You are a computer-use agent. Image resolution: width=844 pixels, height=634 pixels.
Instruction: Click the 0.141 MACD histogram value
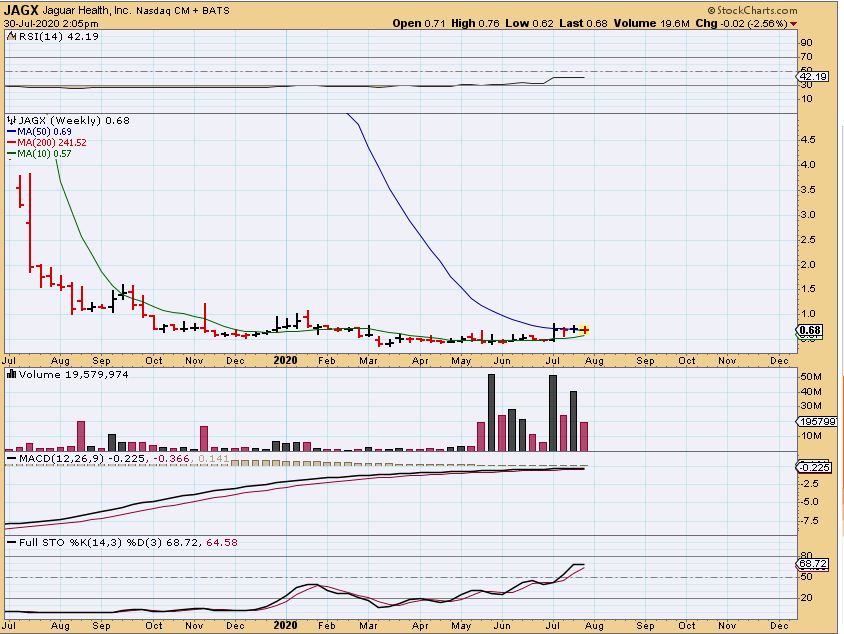point(214,459)
